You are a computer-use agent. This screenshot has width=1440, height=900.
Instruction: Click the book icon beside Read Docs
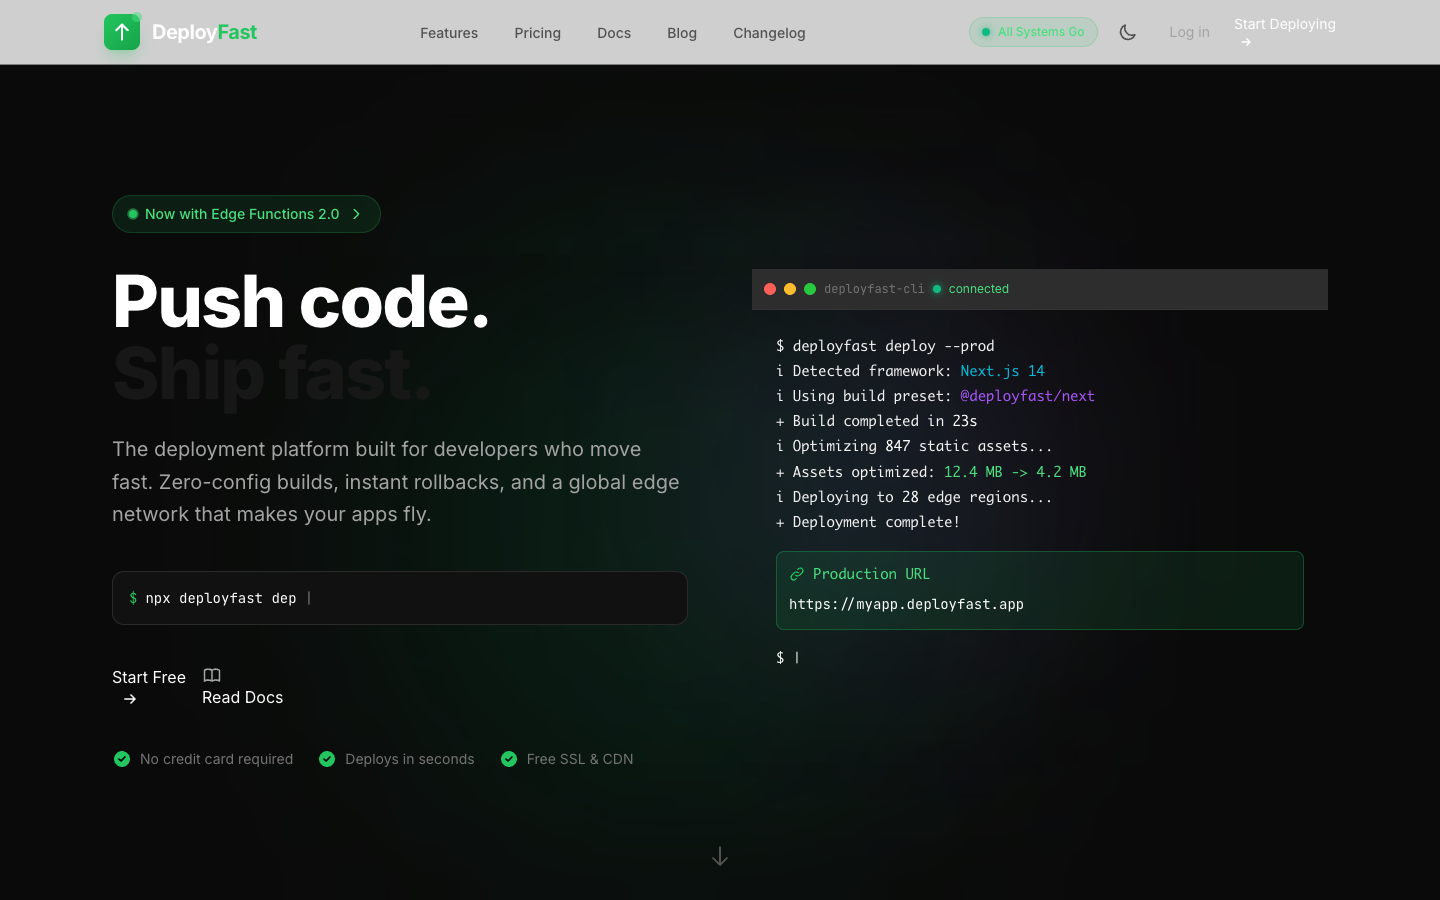211,675
